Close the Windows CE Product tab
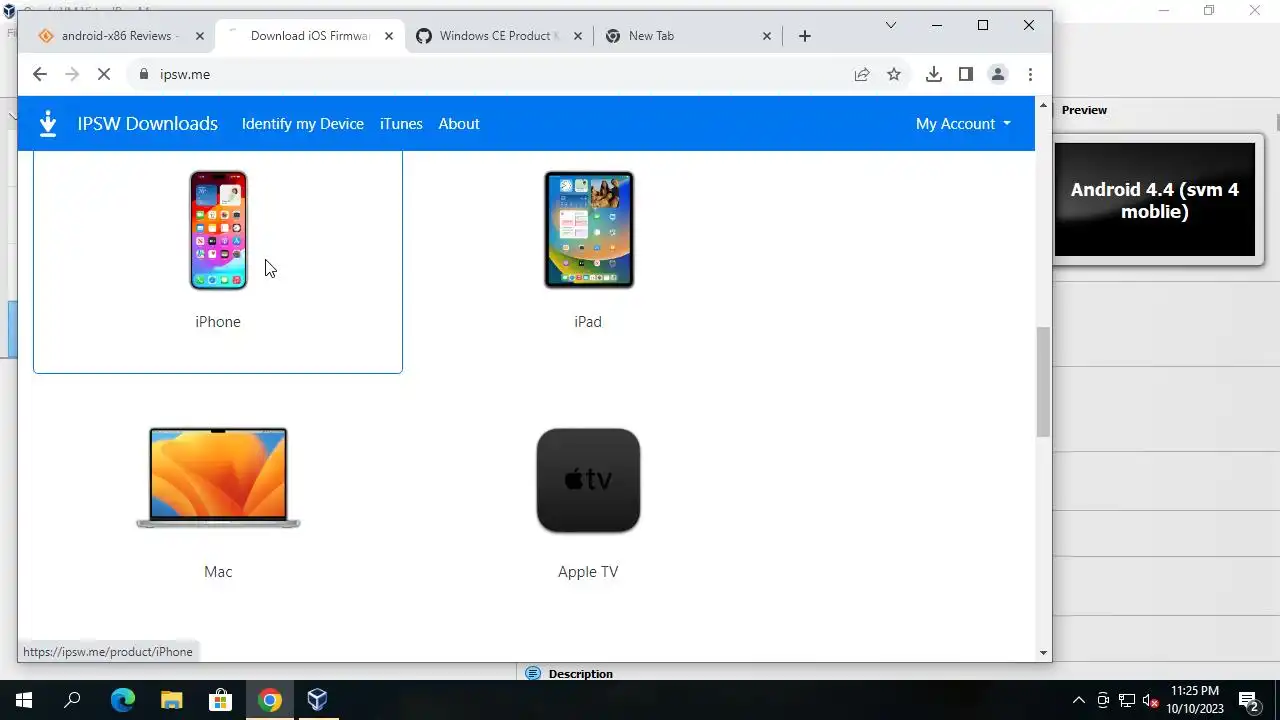This screenshot has width=1280, height=720. (x=578, y=36)
